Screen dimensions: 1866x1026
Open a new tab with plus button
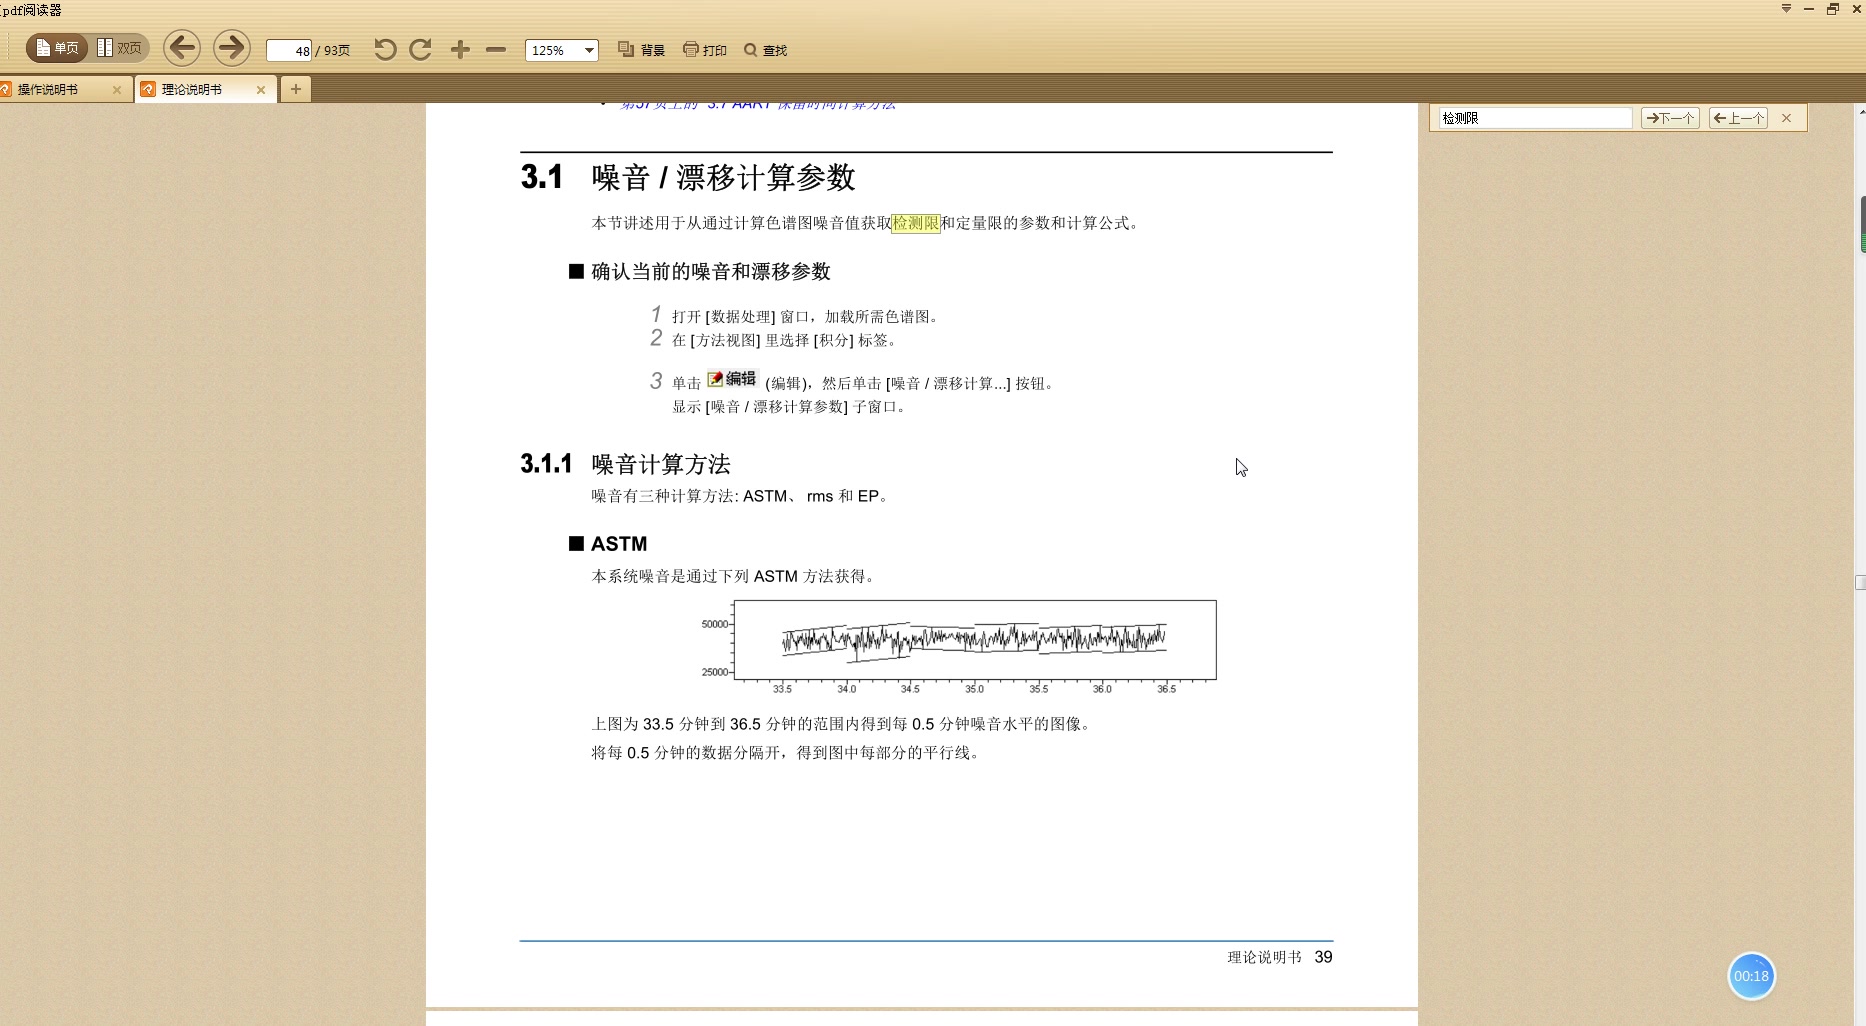coord(295,89)
